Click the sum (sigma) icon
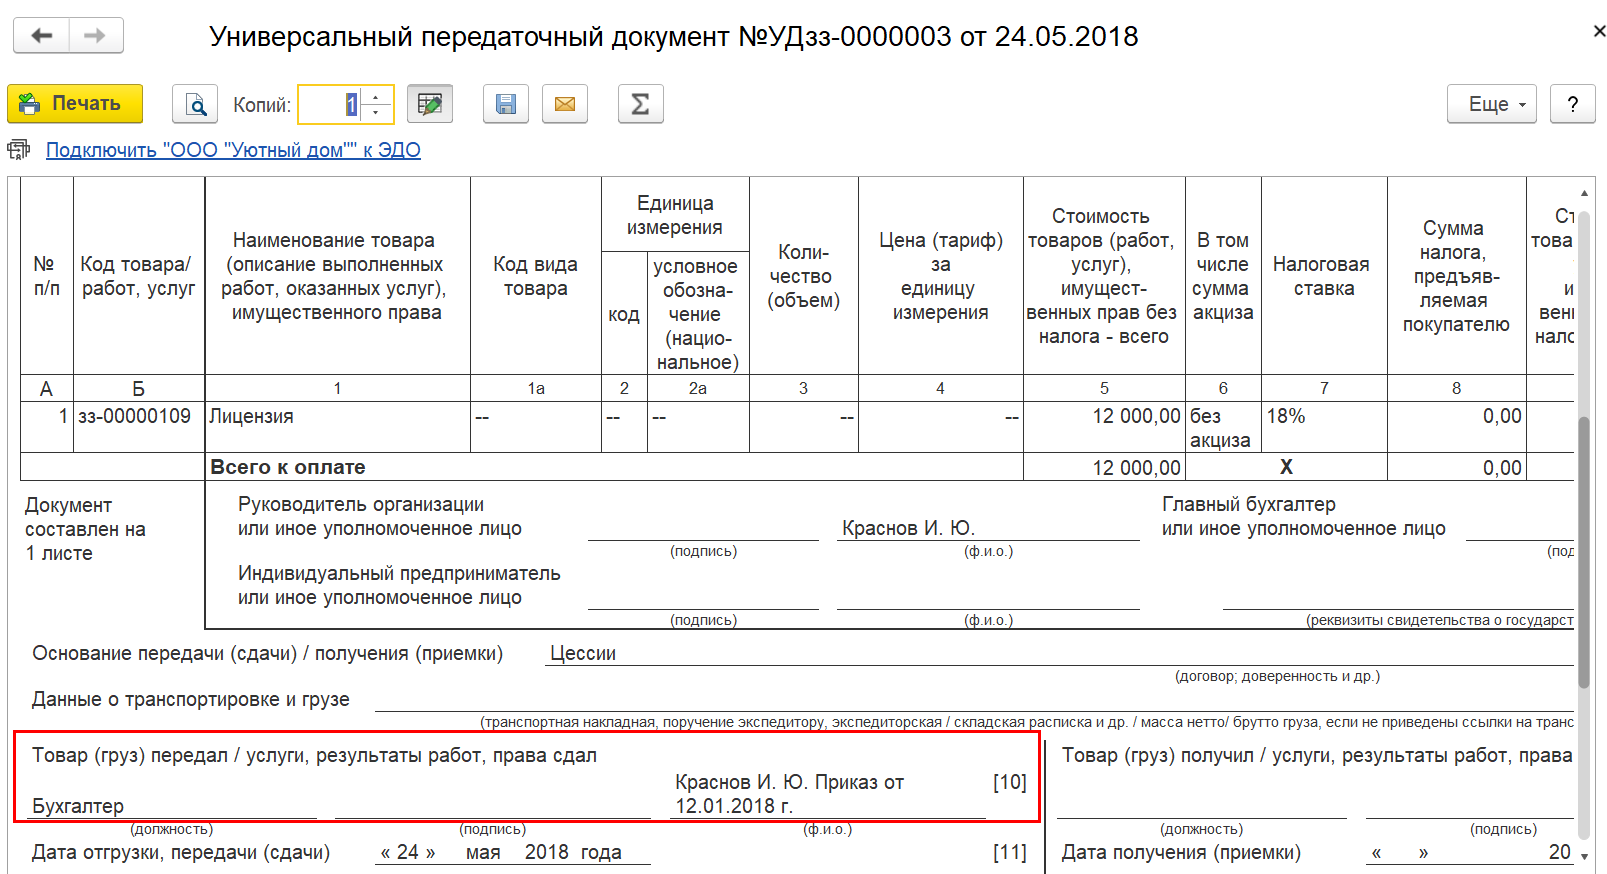1607x874 pixels. (x=641, y=104)
